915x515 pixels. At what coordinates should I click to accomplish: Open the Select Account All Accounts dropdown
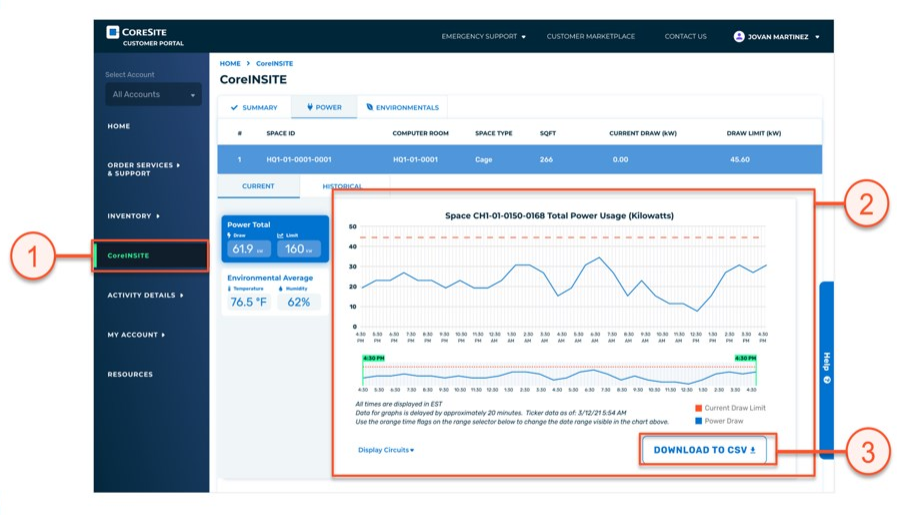click(x=153, y=95)
